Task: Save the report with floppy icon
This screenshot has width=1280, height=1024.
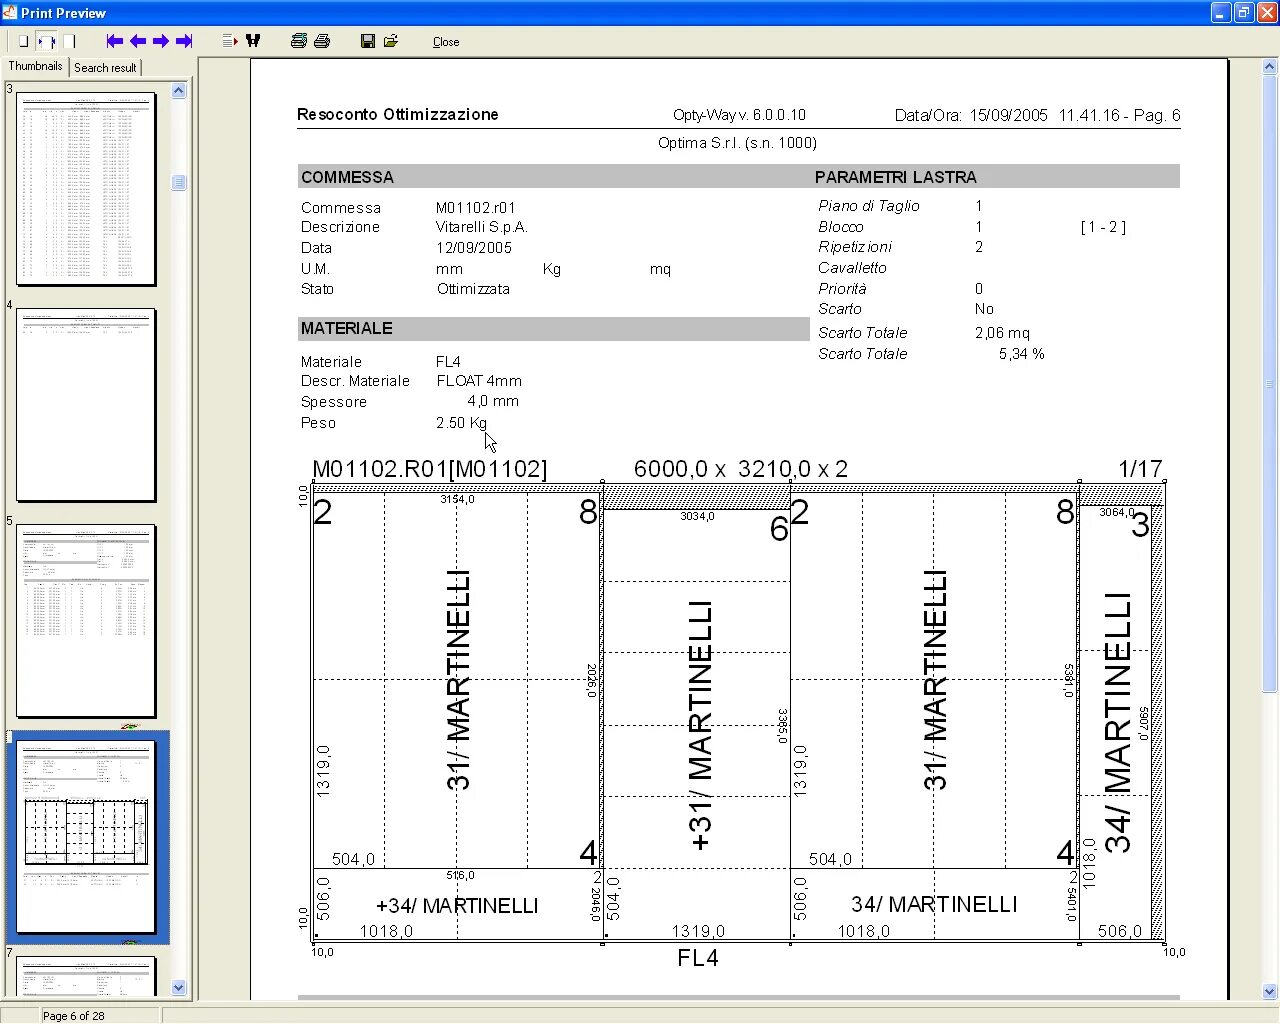Action: pos(368,41)
